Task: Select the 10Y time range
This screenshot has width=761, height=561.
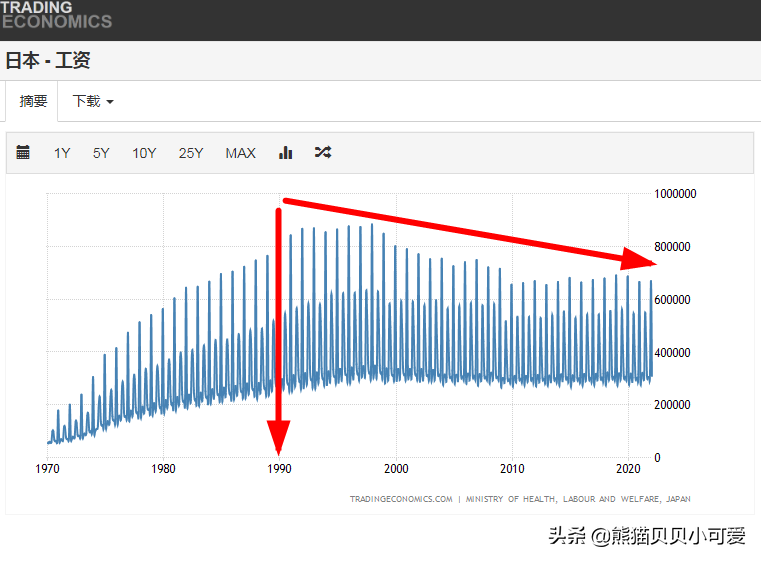Action: pyautogui.click(x=144, y=153)
